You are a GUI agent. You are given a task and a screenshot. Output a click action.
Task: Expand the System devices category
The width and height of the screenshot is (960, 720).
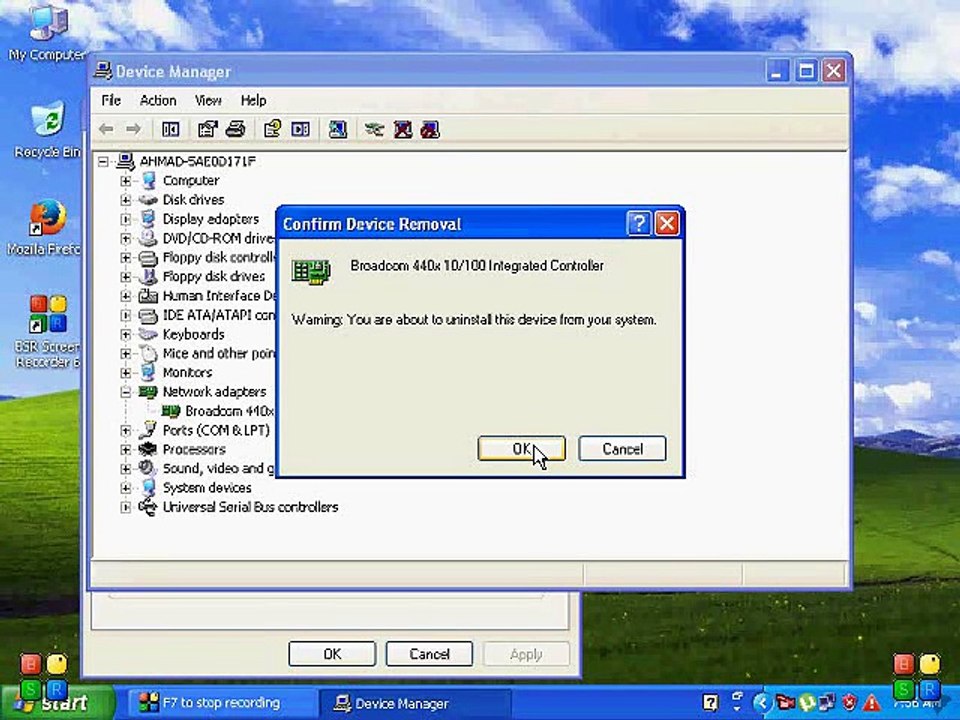coord(126,488)
